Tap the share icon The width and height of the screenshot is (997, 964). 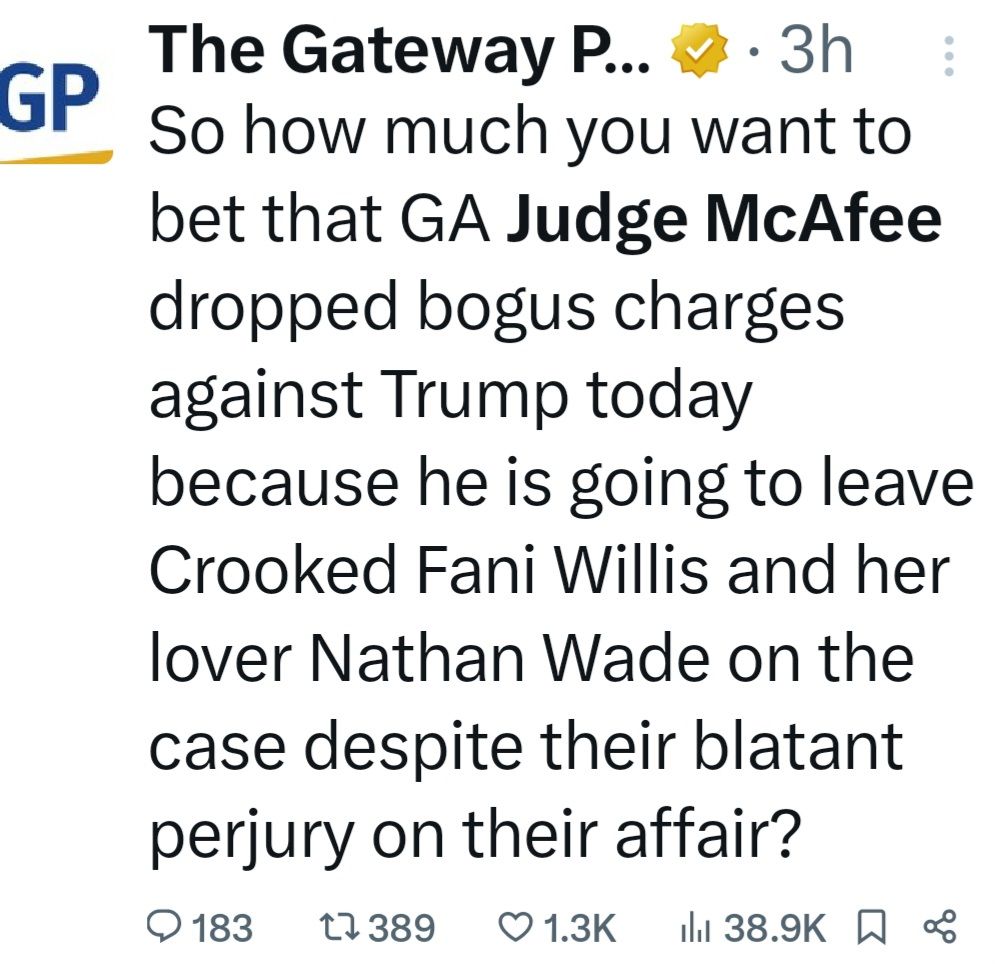[x=941, y=927]
